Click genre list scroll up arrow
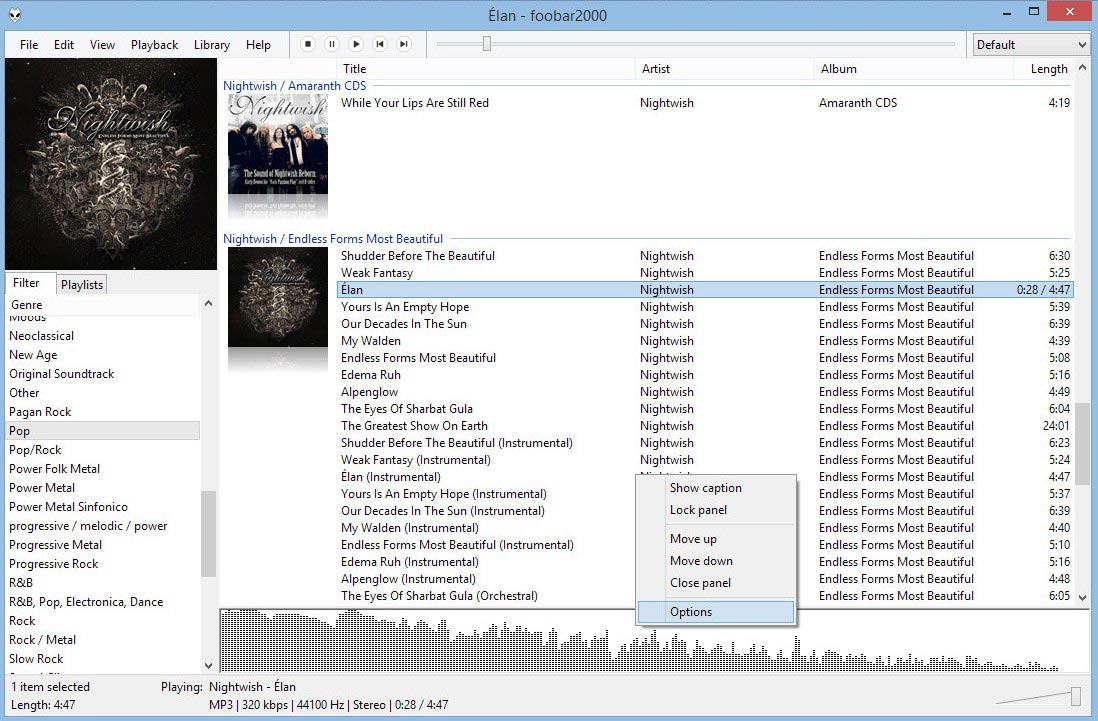This screenshot has height=721, width=1098. pos(208,304)
